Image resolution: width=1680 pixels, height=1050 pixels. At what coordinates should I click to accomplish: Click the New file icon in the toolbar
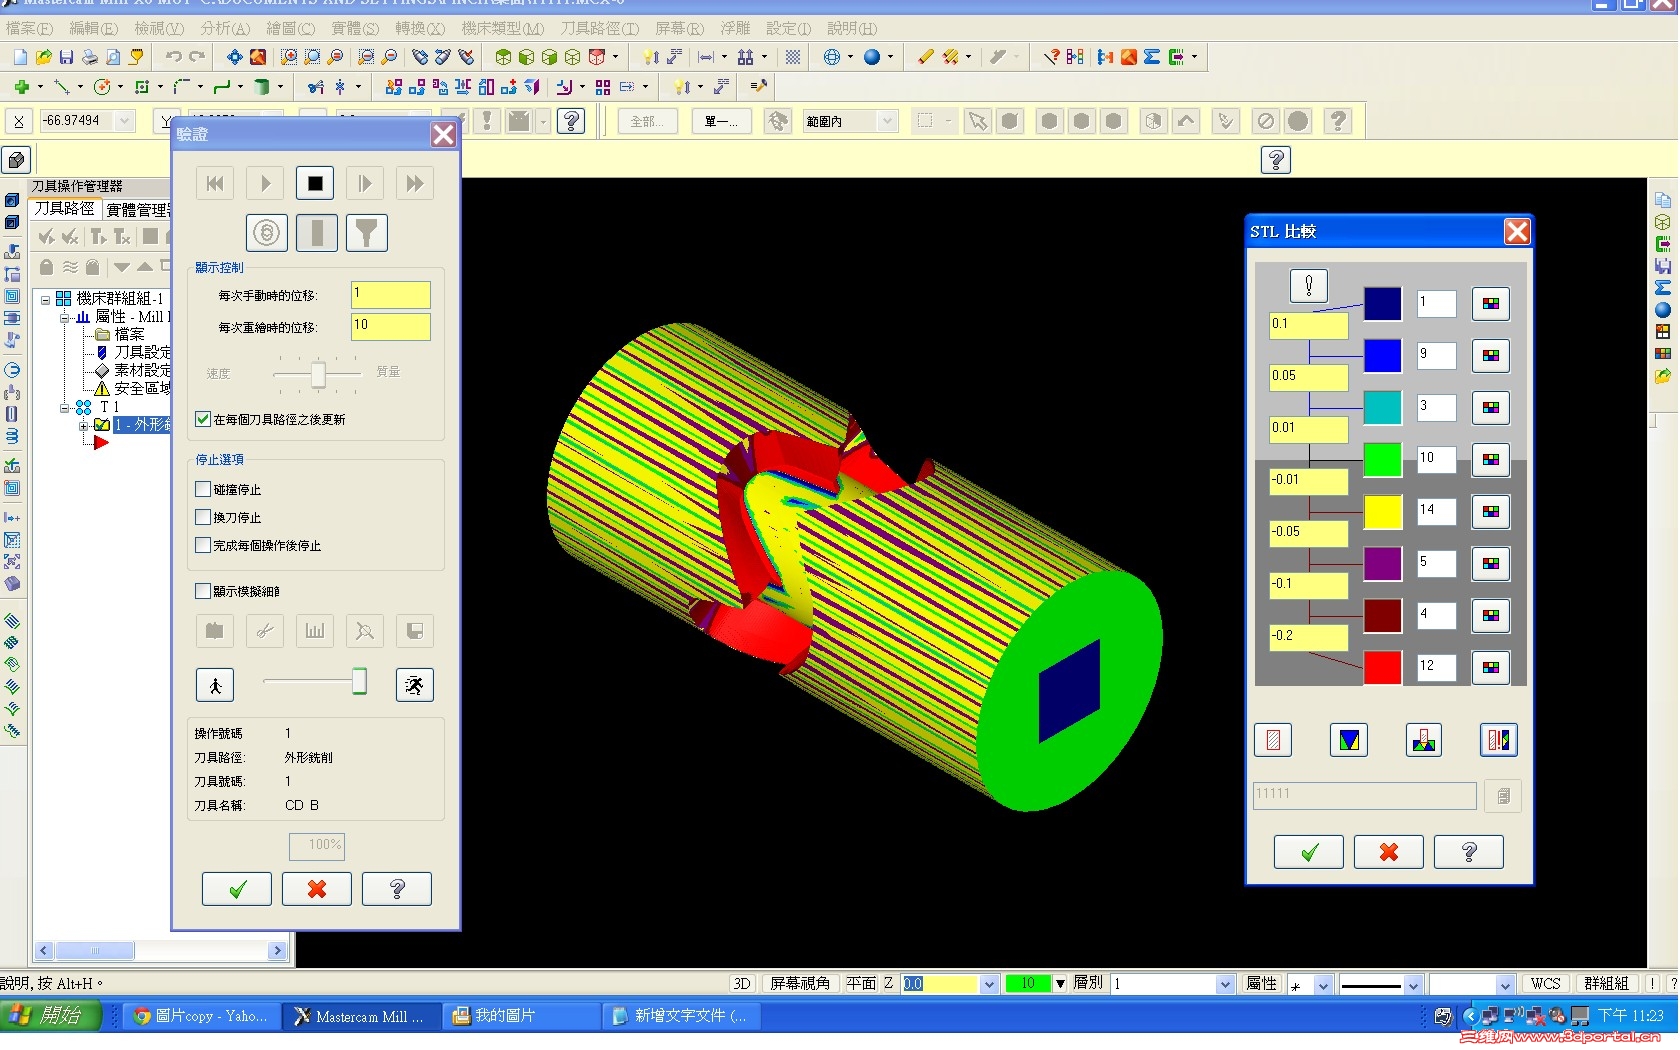[x=20, y=57]
